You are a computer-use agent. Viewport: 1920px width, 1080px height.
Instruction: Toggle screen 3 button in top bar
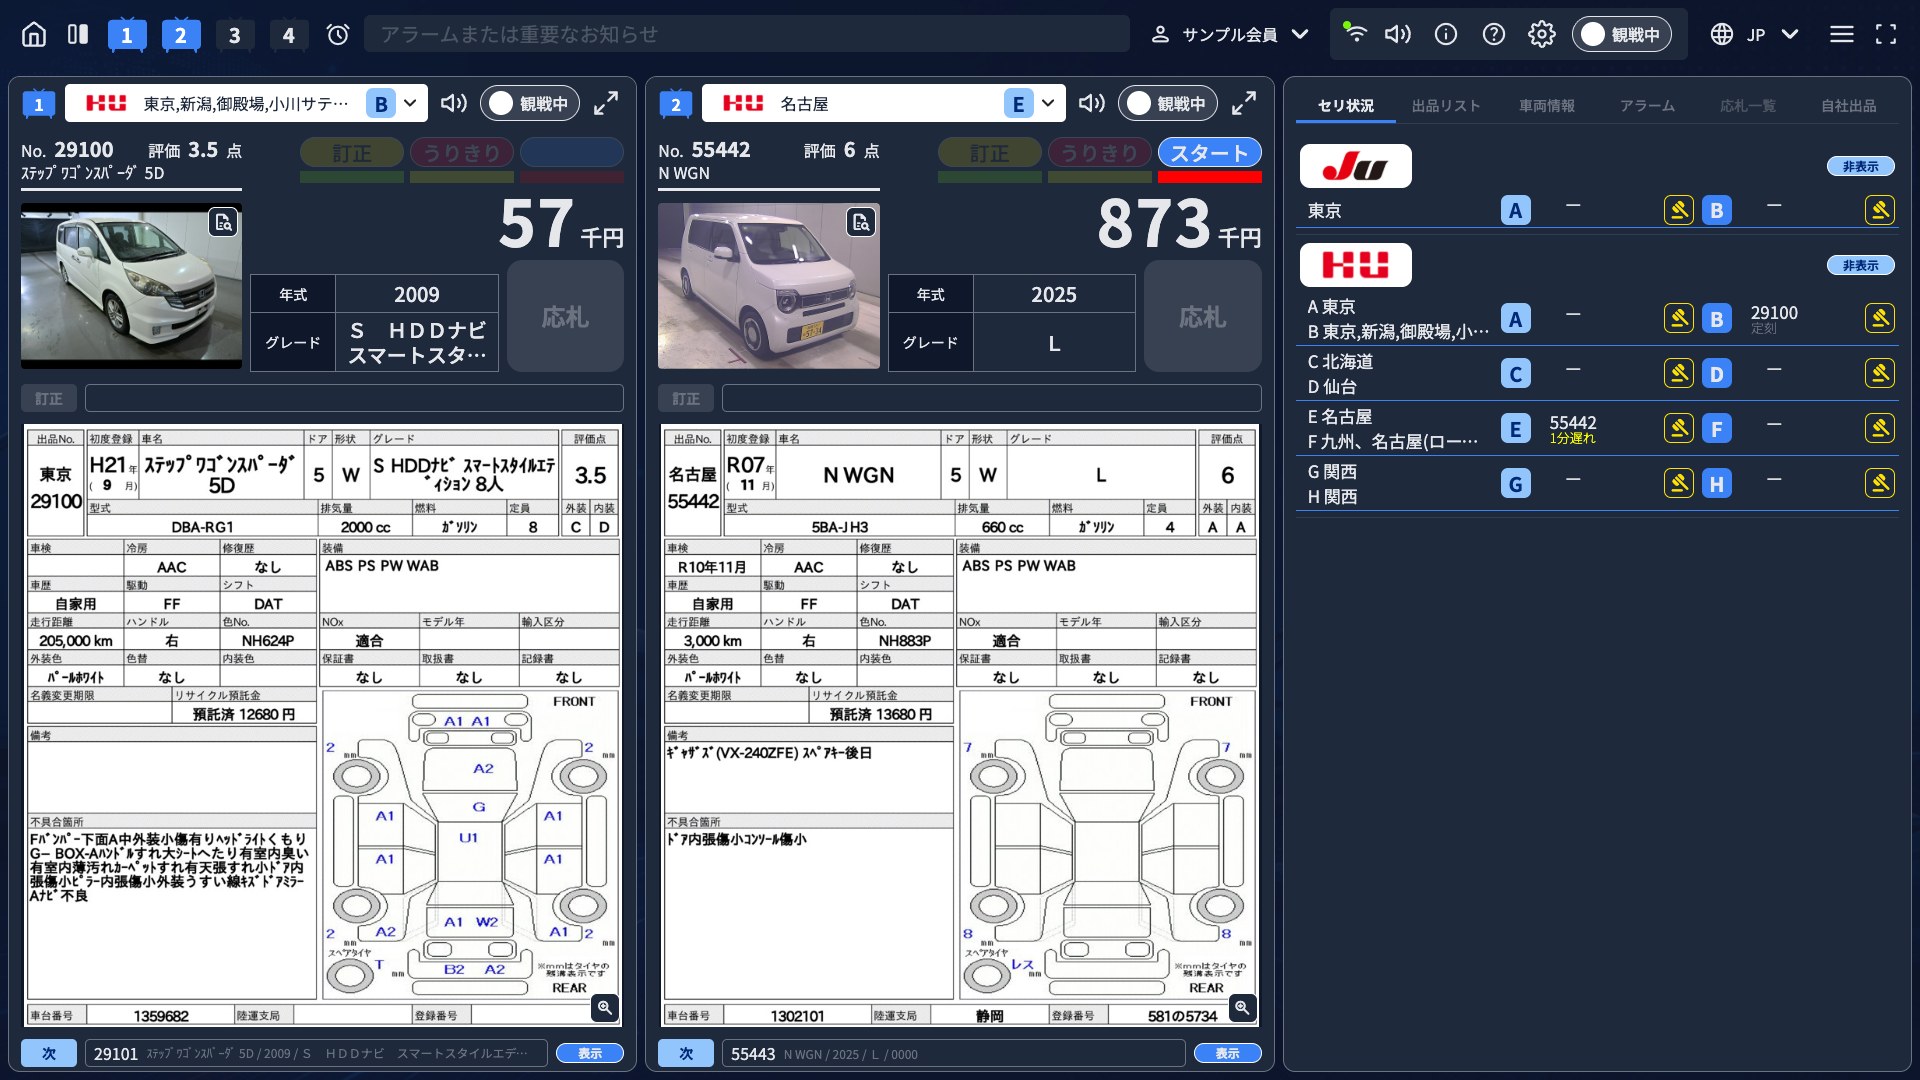pos(235,35)
